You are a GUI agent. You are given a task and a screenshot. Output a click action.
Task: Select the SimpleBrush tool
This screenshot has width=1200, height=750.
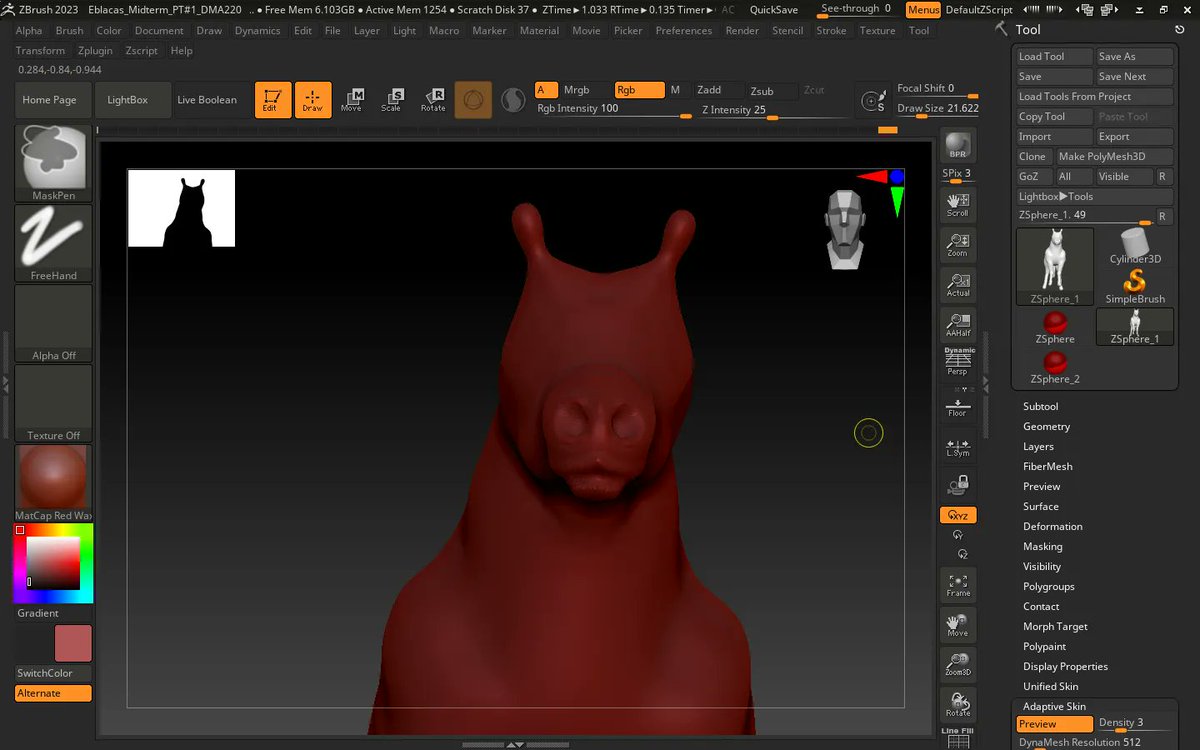[1135, 286]
